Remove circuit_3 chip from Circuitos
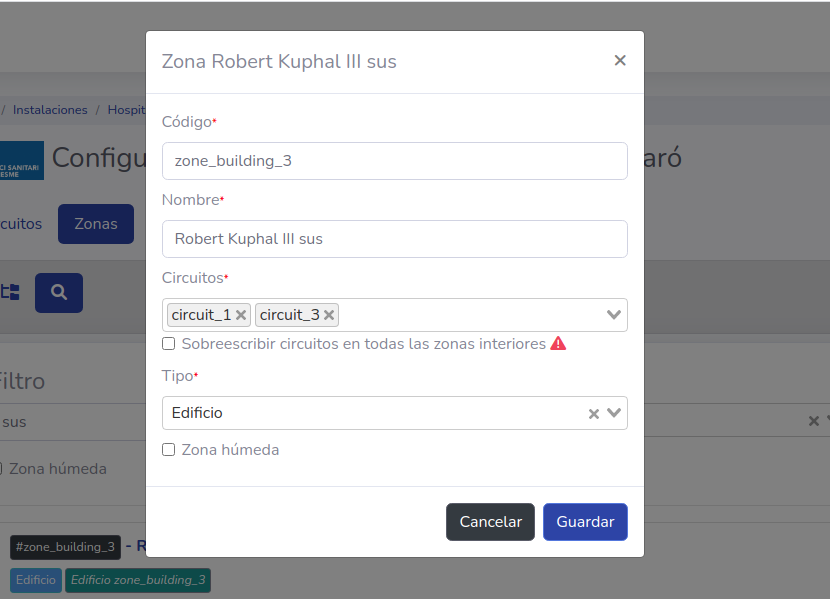830x599 pixels. [329, 314]
